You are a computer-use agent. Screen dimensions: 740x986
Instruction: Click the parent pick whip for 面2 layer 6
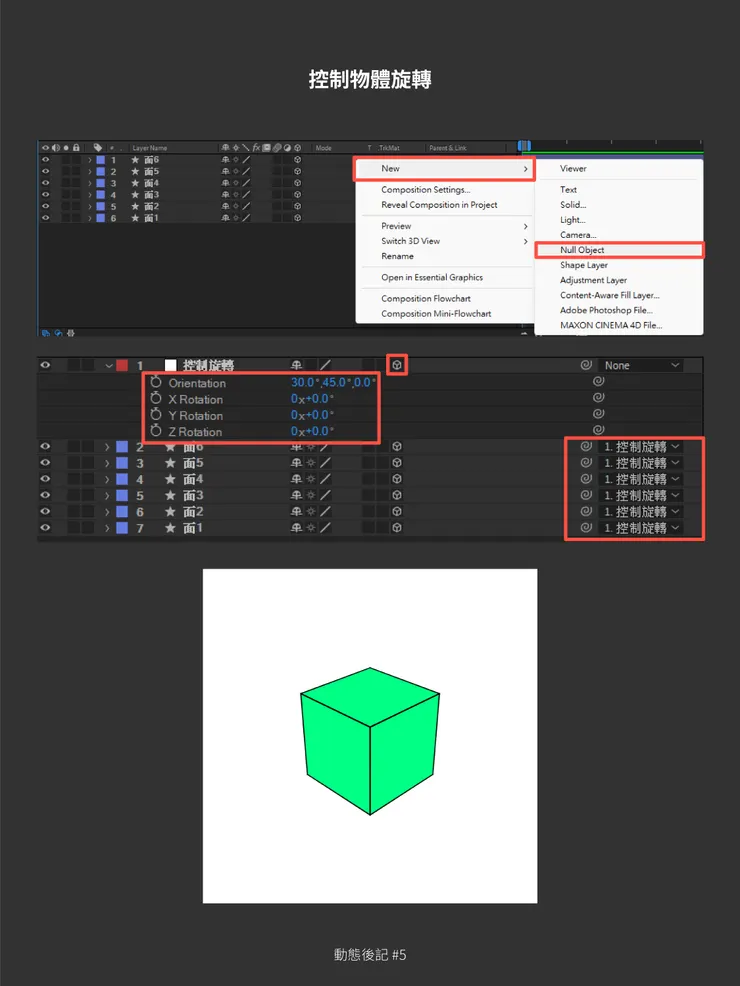586,512
